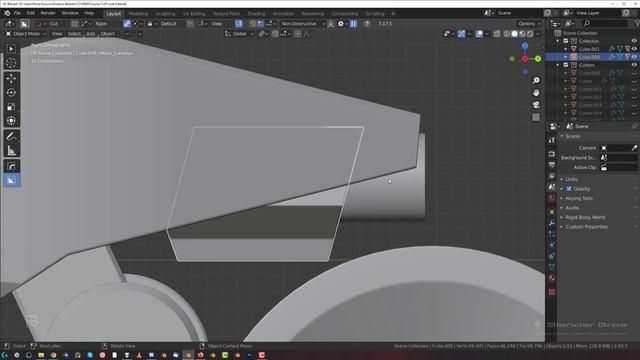Switch to the Modeling workspace tab
This screenshot has width=640, height=360.
[138, 13]
